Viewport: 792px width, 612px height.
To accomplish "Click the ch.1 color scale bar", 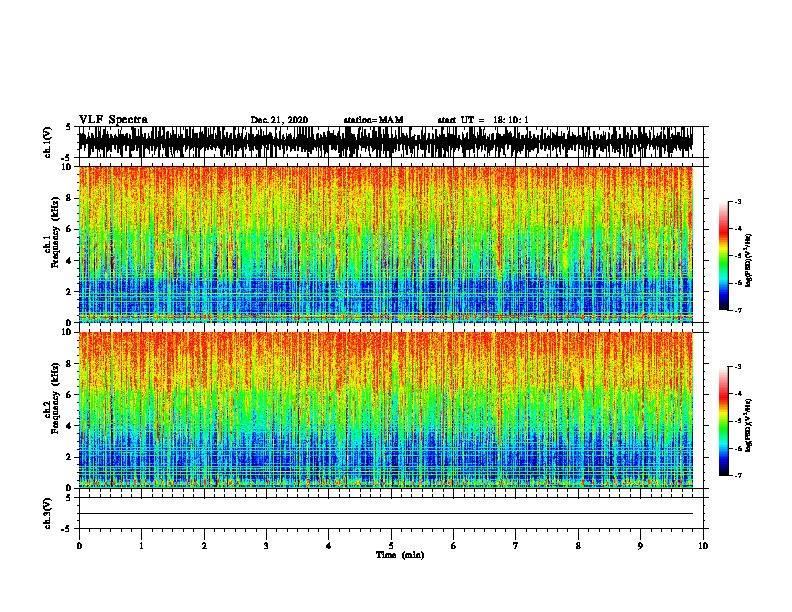I will [x=723, y=256].
